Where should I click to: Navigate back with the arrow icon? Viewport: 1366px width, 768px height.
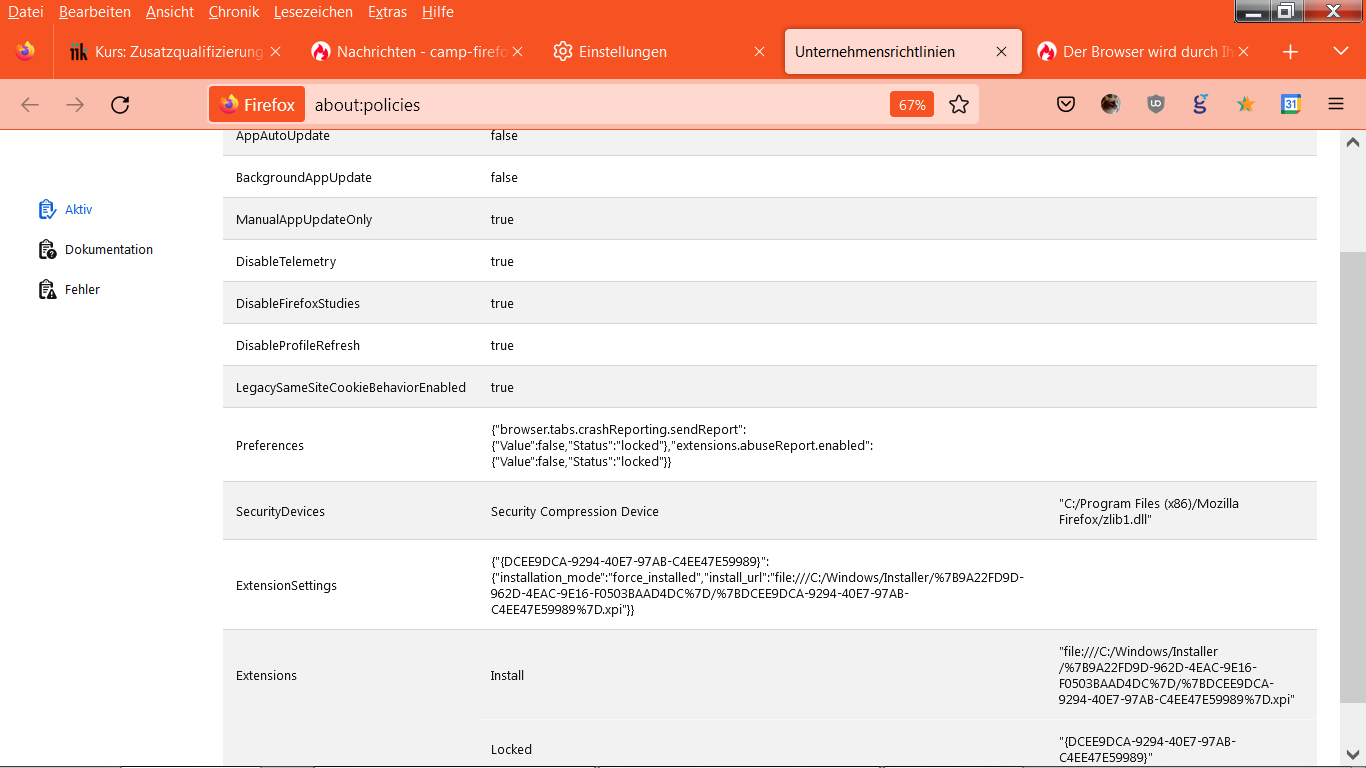[x=30, y=104]
